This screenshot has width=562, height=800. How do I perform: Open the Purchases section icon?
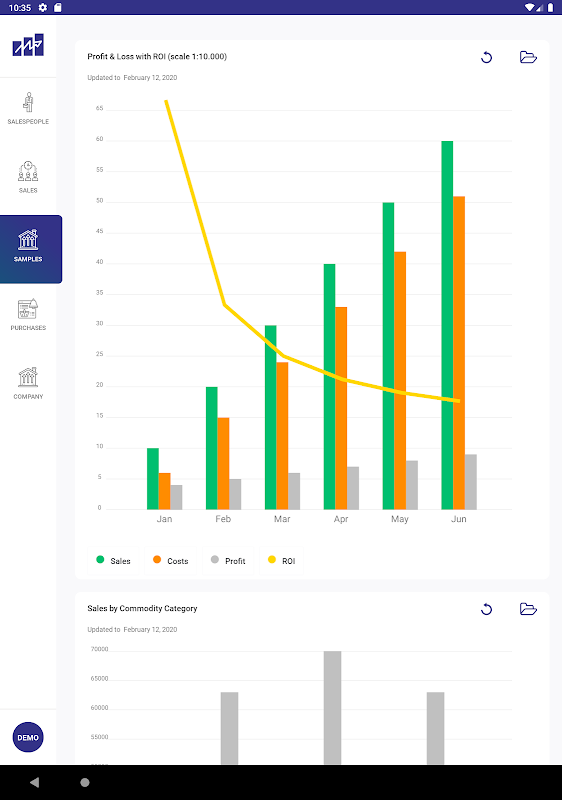tap(28, 309)
